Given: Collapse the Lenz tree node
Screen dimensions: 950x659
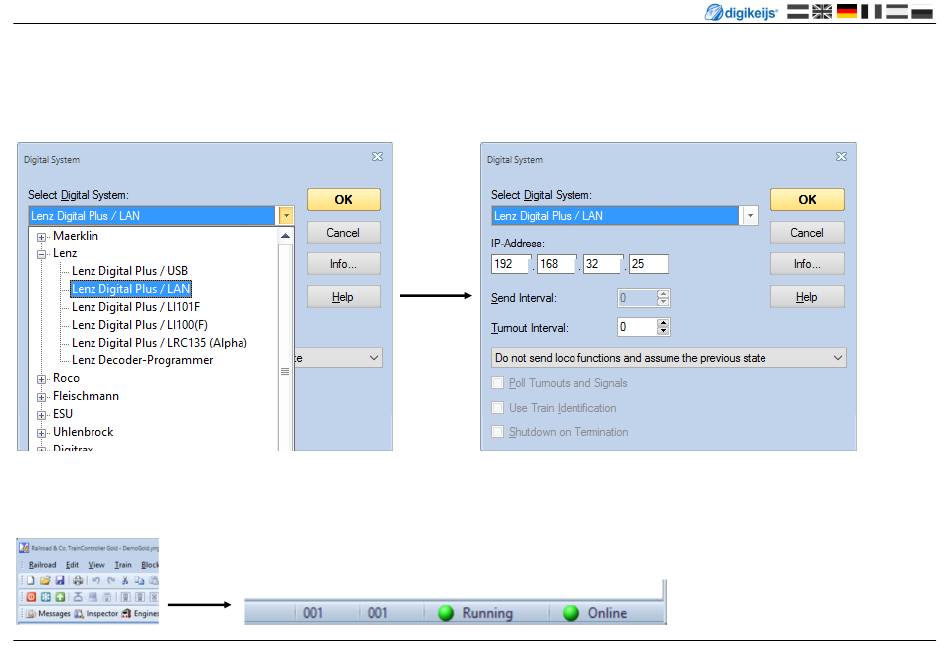Looking at the screenshot, I should point(41,254).
